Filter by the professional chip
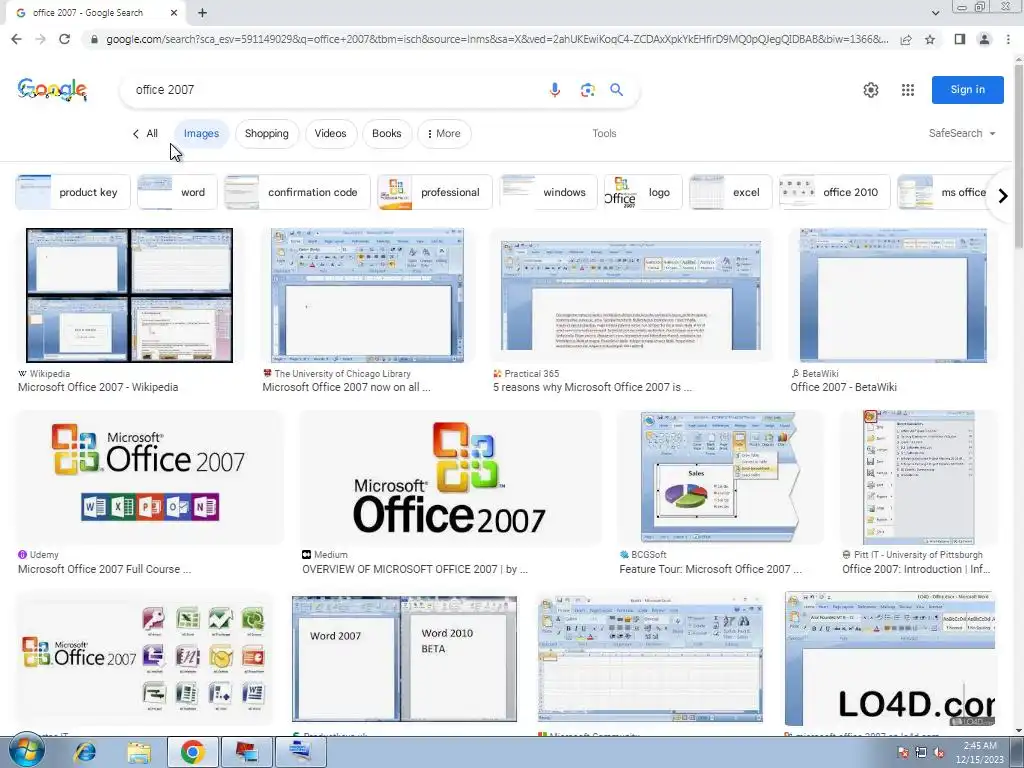 click(x=434, y=192)
